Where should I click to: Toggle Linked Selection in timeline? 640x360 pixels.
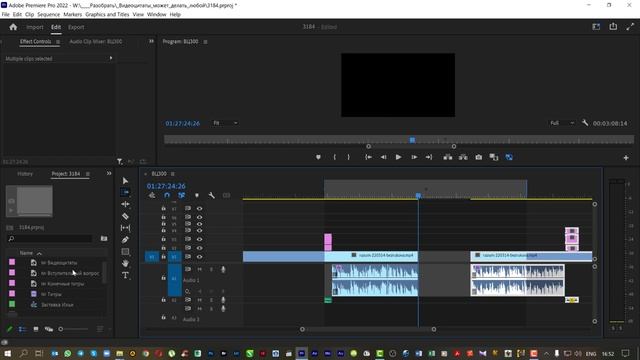(x=182, y=196)
